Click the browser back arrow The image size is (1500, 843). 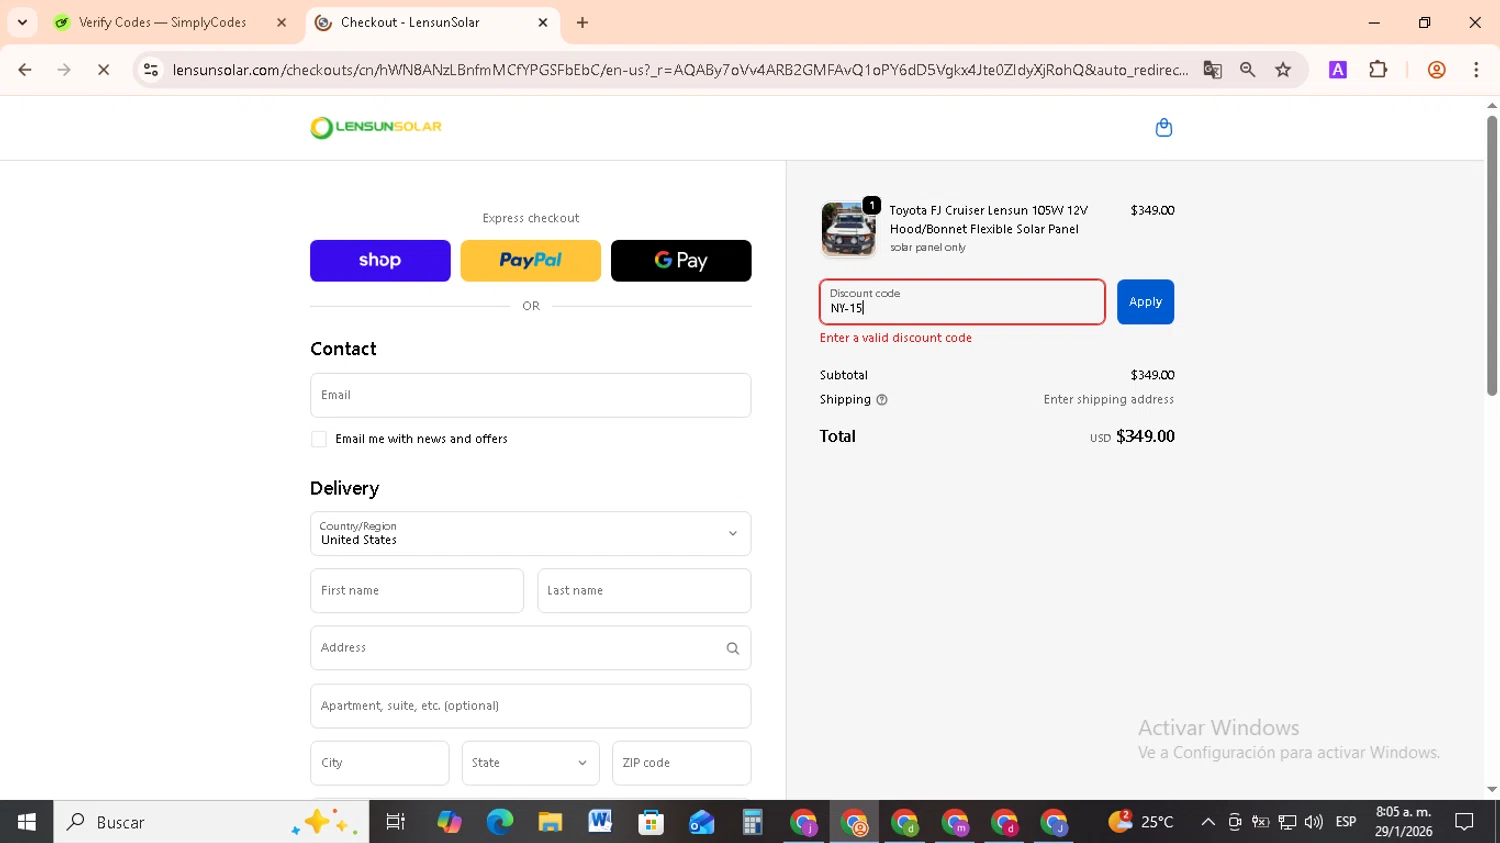(x=25, y=70)
